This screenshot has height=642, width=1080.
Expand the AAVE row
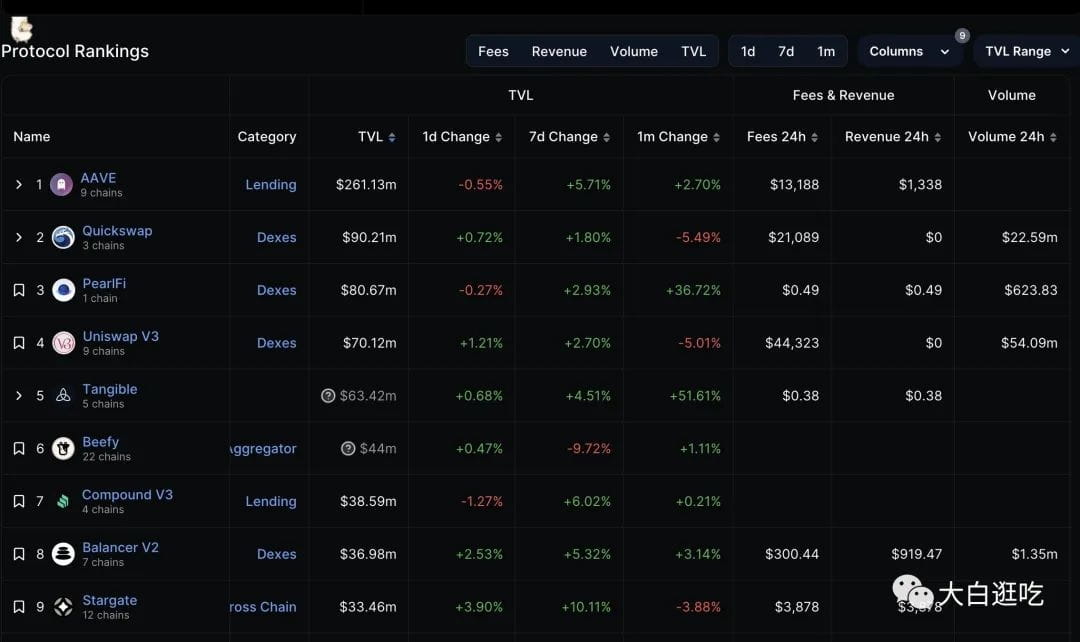[19, 185]
